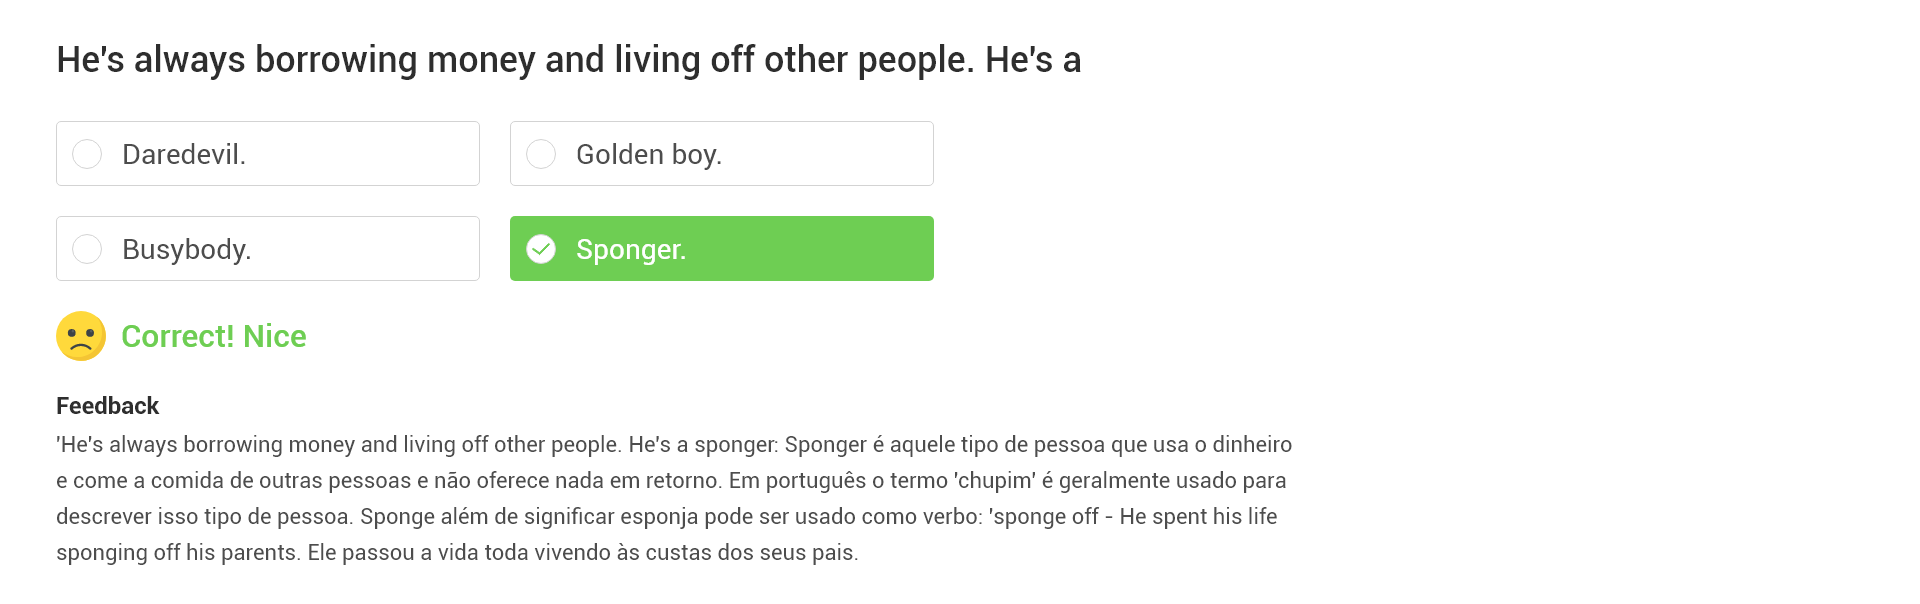Click the "Golden boy." option label text
Image resolution: width=1920 pixels, height=604 pixels.
648,155
